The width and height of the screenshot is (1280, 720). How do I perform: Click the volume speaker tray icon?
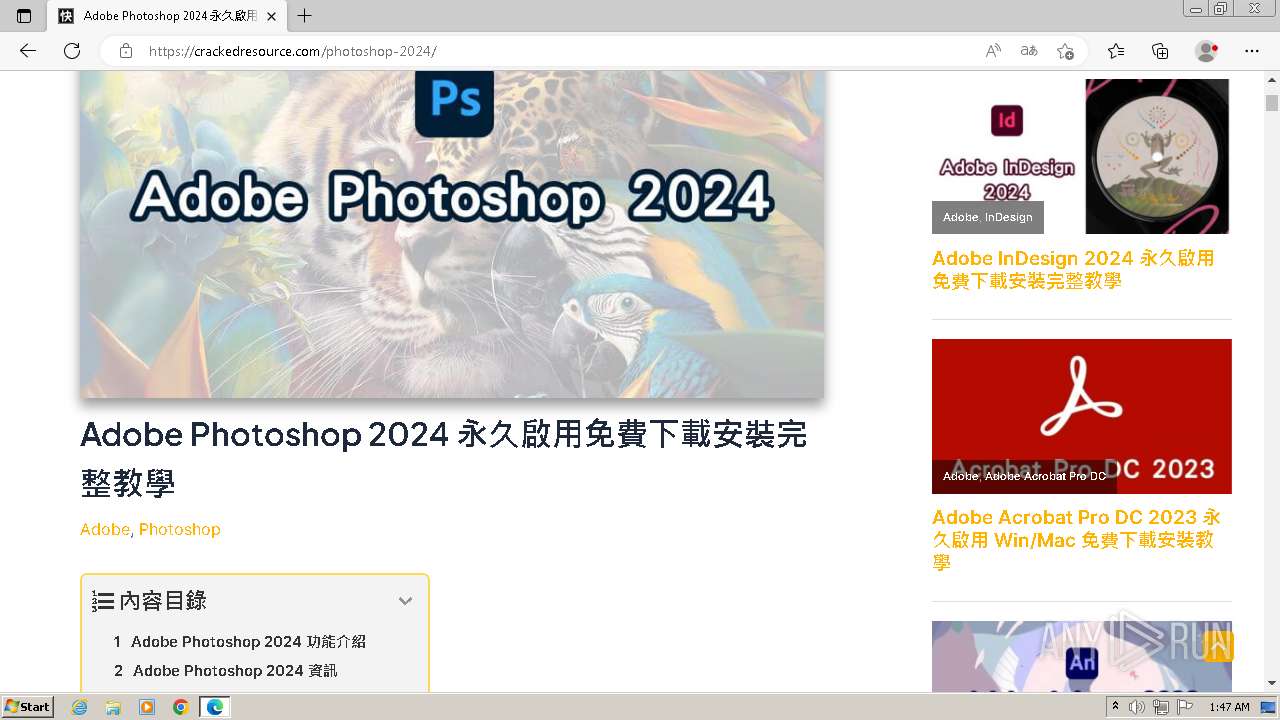(x=1137, y=707)
